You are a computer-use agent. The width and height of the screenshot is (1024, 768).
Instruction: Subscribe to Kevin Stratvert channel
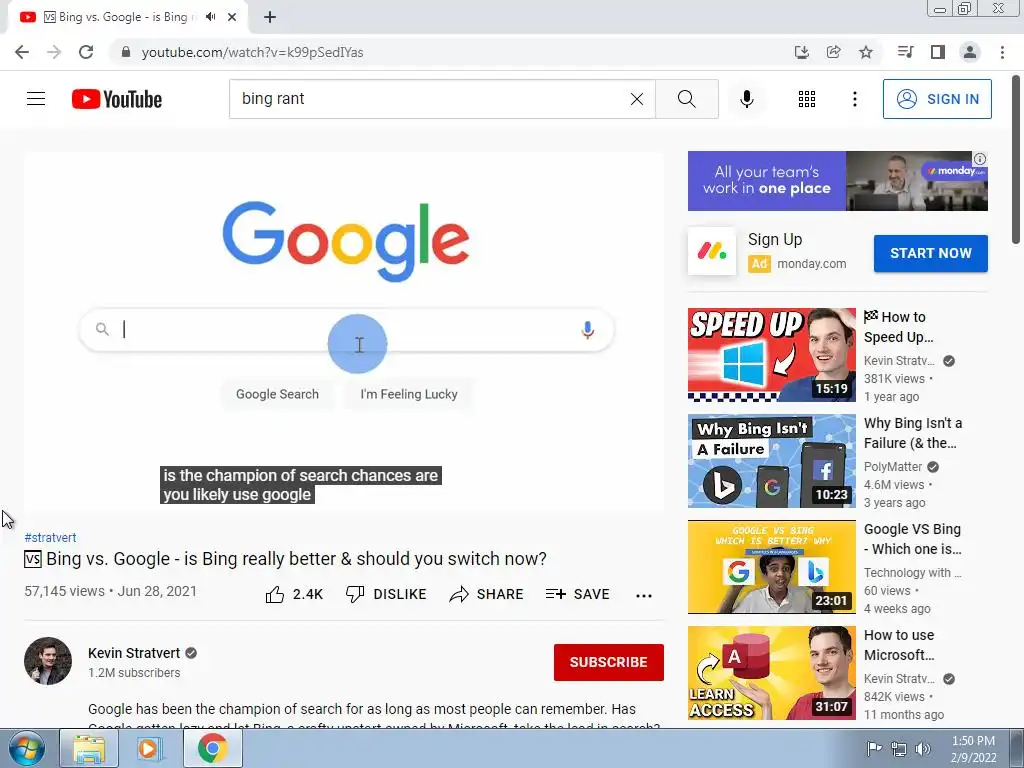(609, 662)
